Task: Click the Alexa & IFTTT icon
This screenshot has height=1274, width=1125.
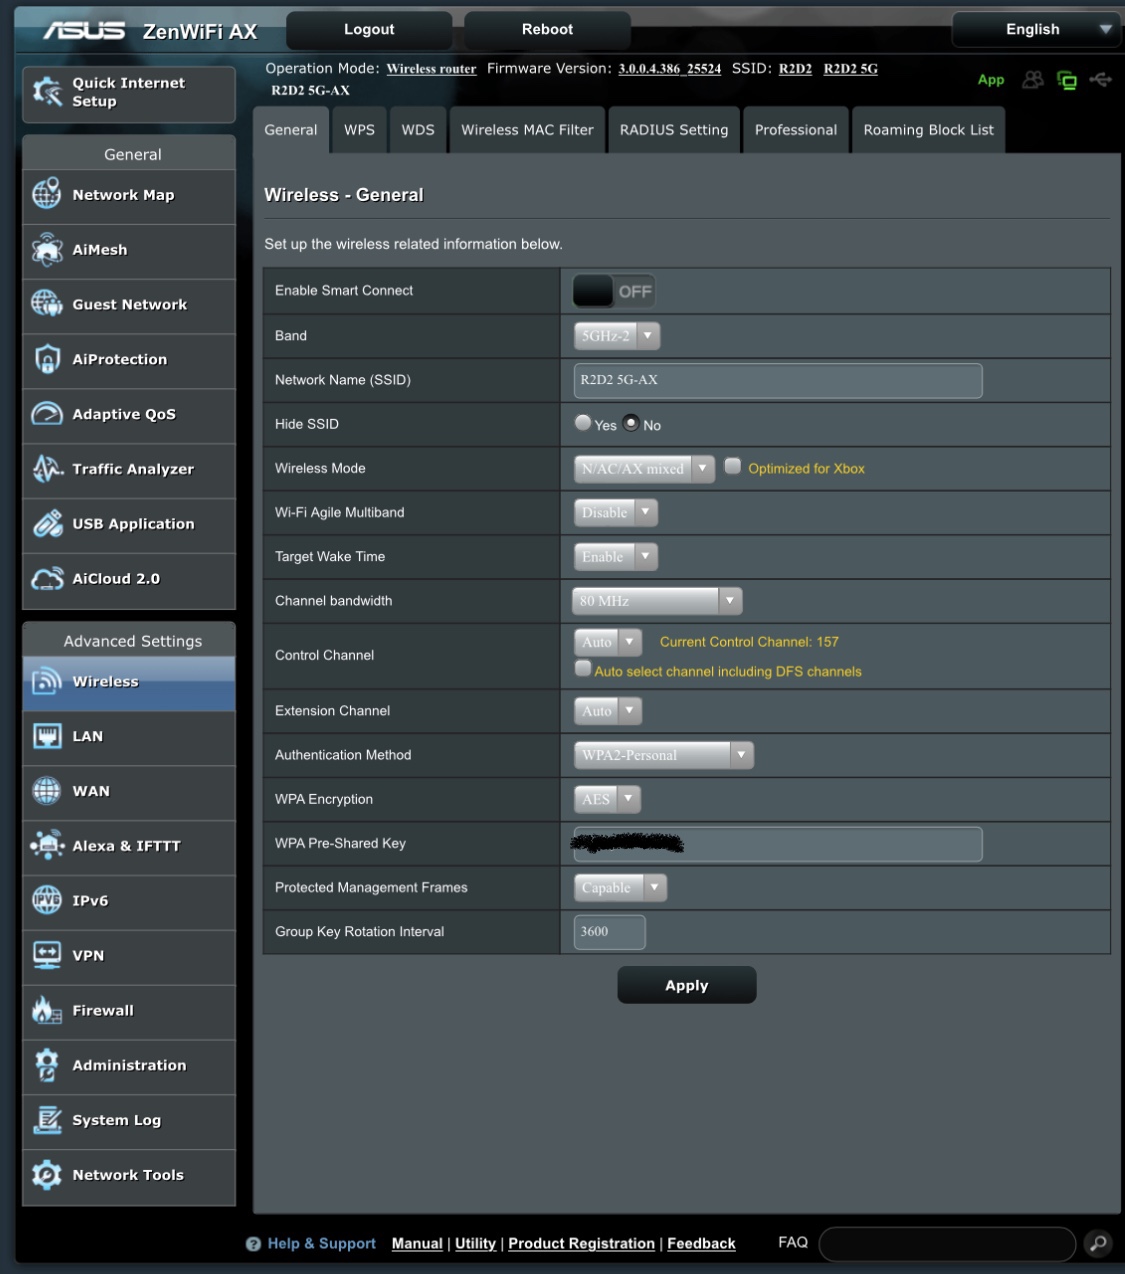Action: pos(47,846)
